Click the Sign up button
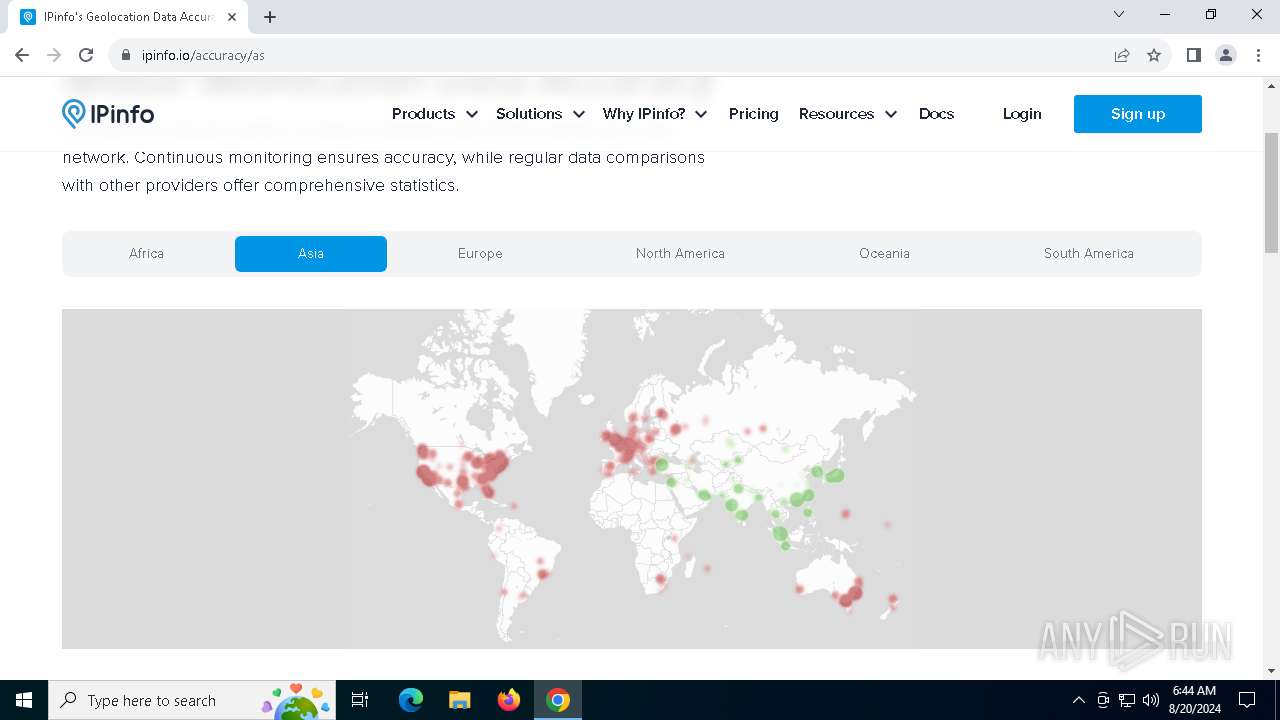 [x=1138, y=114]
